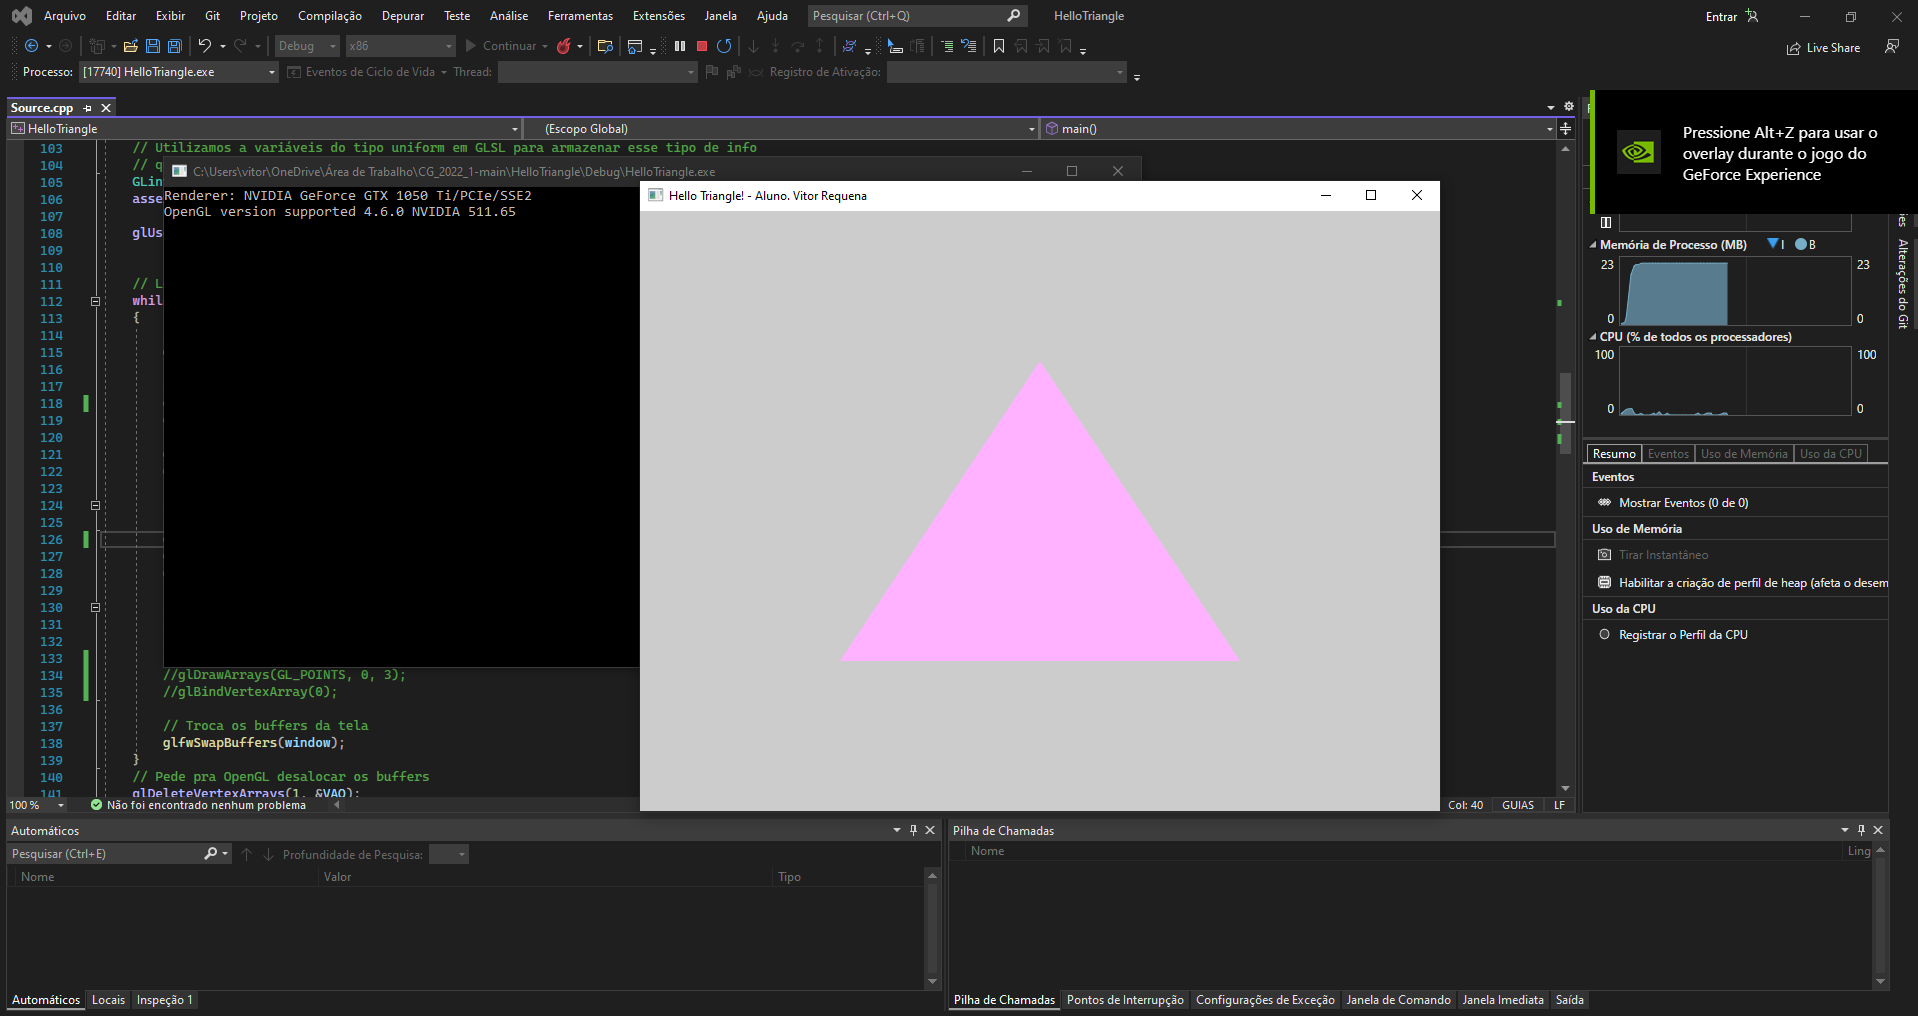This screenshot has width=1918, height=1016.
Task: Switch to Pontos de Interrupção tab
Action: [x=1125, y=1000]
